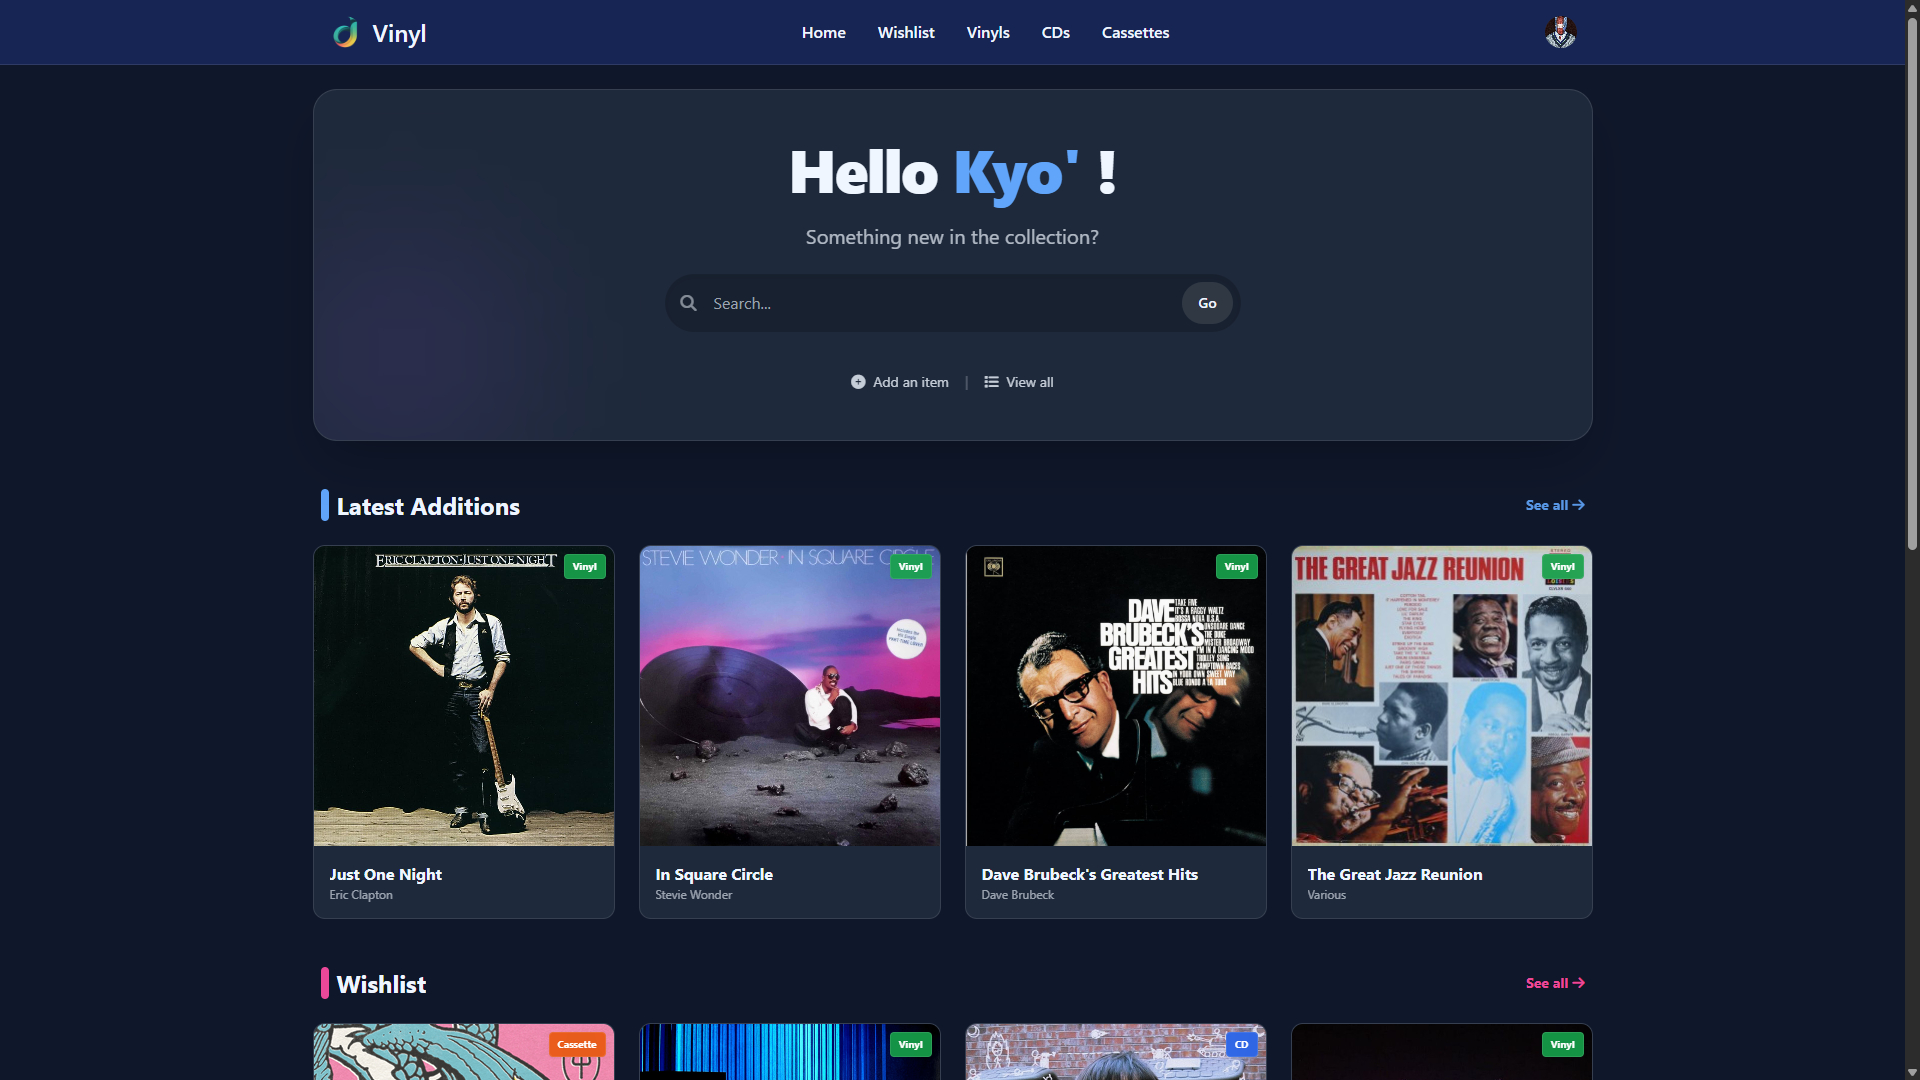Click the Eric Clapton artist name
This screenshot has width=1920, height=1080.
click(361, 895)
